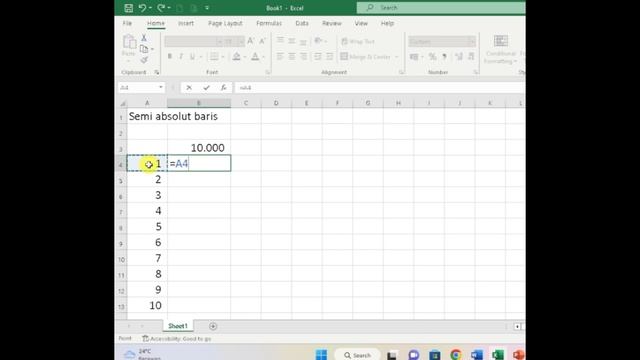Image resolution: width=640 pixels, height=360 pixels.
Task: Apply accounting number format
Action: (414, 57)
